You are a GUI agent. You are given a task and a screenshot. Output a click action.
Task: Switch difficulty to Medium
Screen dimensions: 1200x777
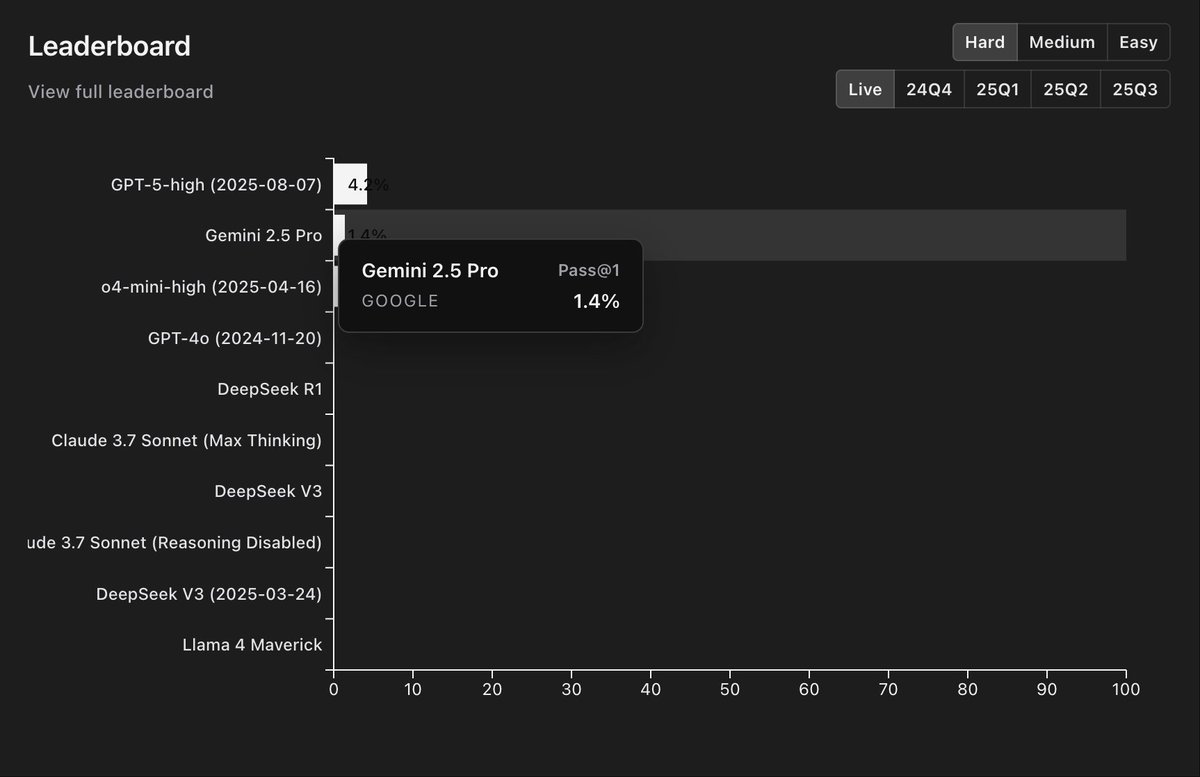click(1062, 42)
